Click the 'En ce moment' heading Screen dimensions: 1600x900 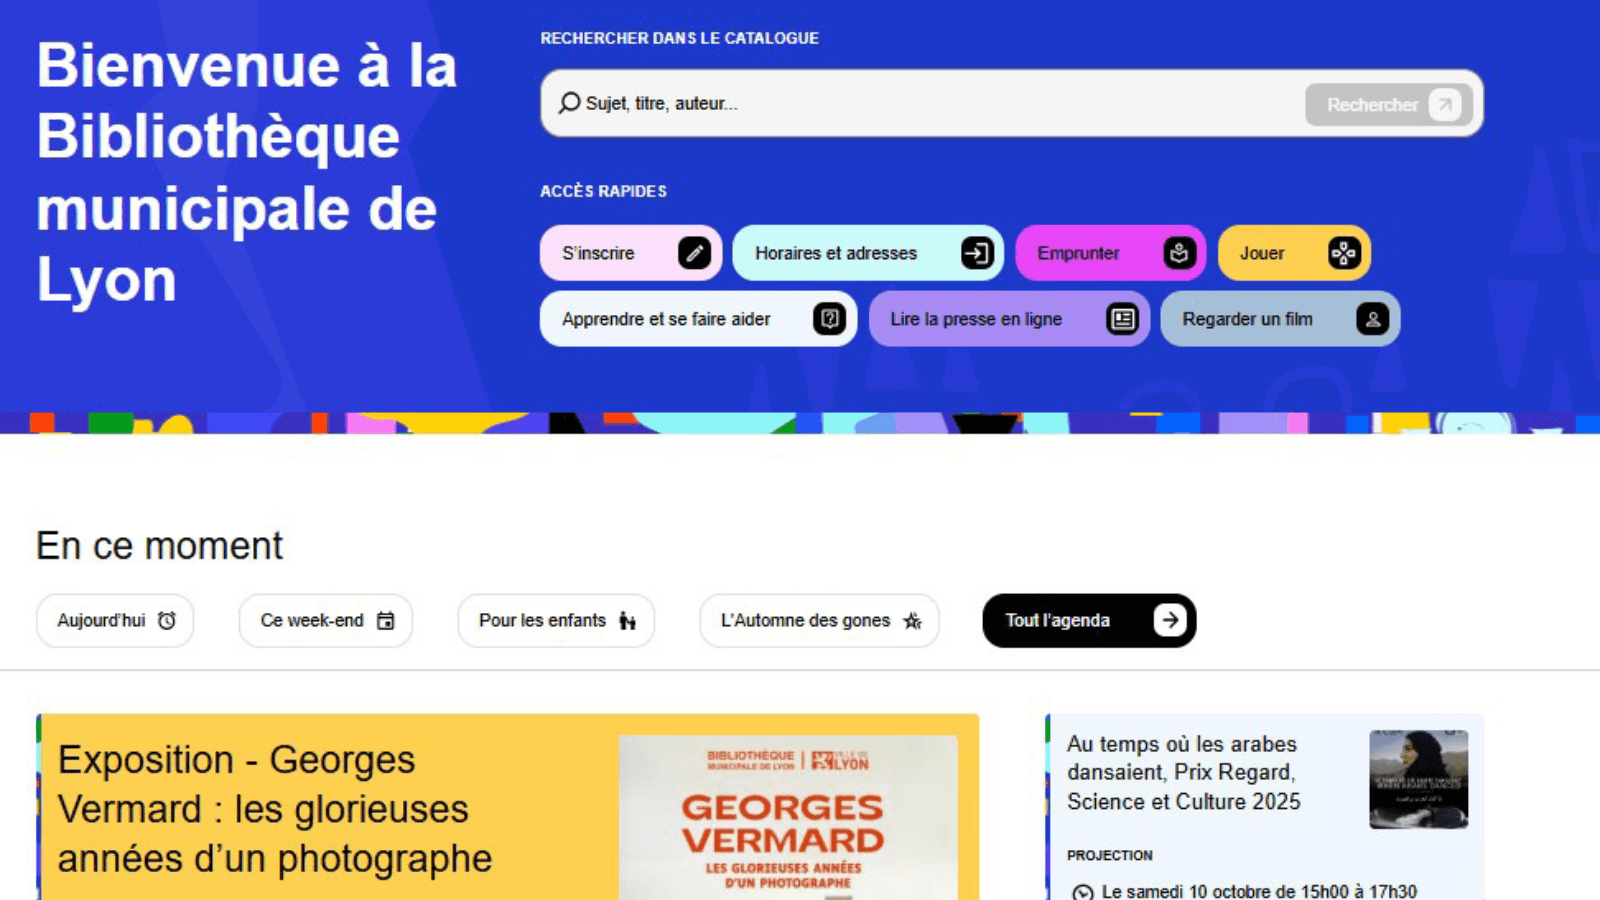click(160, 546)
